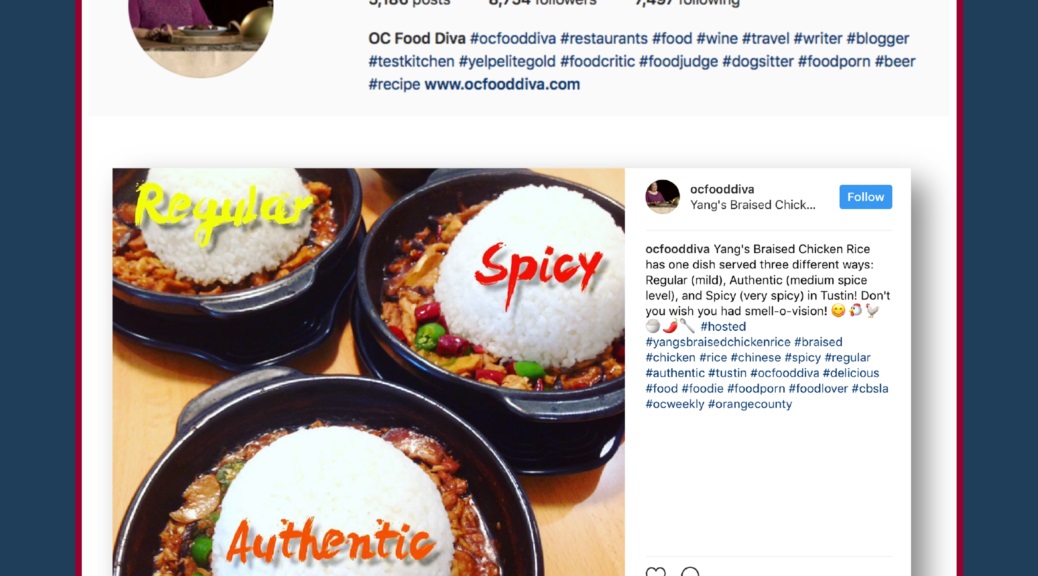Click the ocfooddiva username in post header

coord(722,189)
